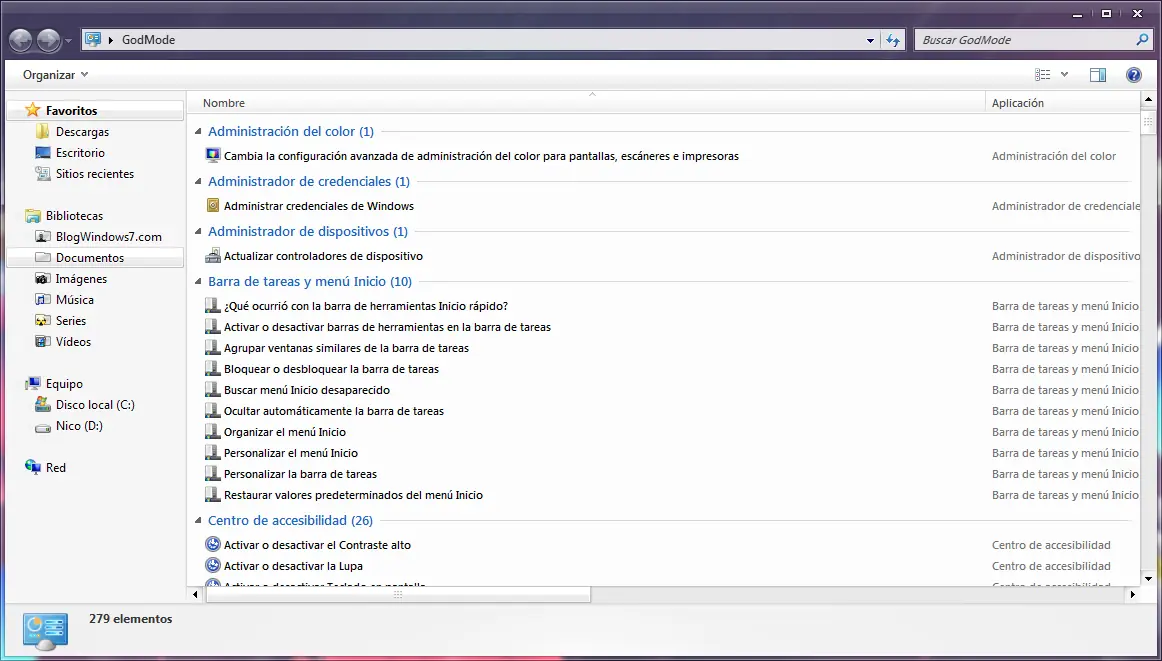Click the 279 elementos status text
This screenshot has height=661, width=1162.
click(x=130, y=619)
